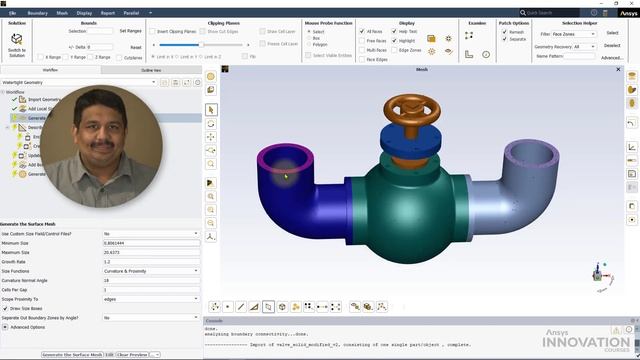Image resolution: width=640 pixels, height=360 pixels.
Task: Expand the Advanced Options section
Action: tap(5, 327)
